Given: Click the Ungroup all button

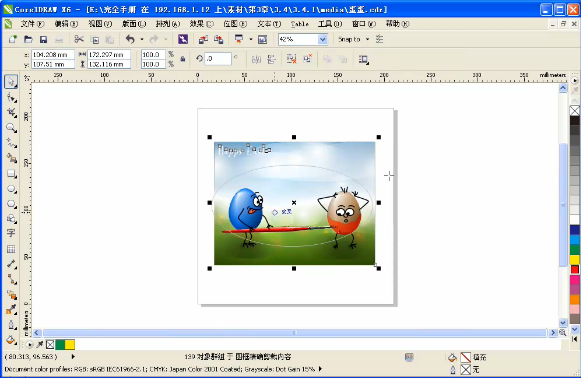Looking at the screenshot, I should 308,59.
